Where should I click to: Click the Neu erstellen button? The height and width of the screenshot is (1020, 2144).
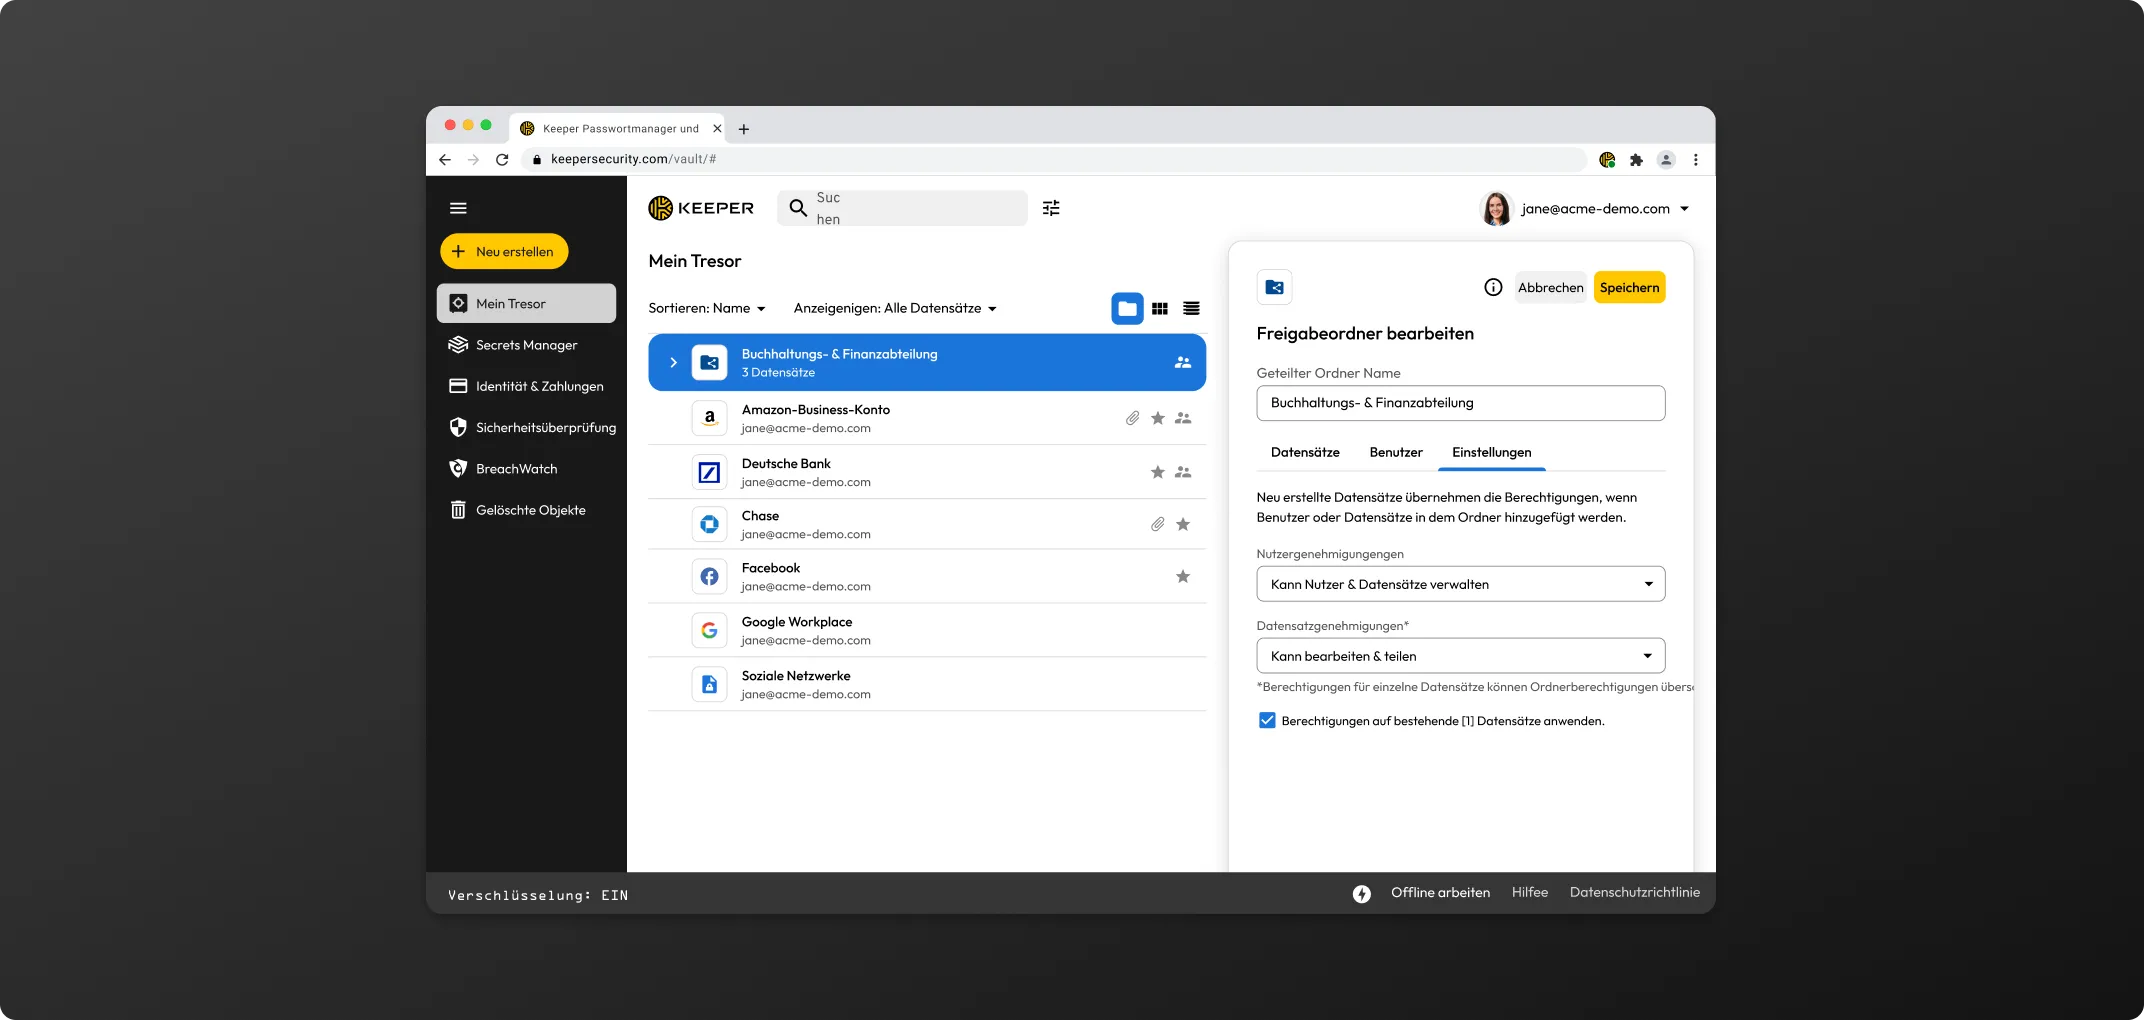pos(504,251)
